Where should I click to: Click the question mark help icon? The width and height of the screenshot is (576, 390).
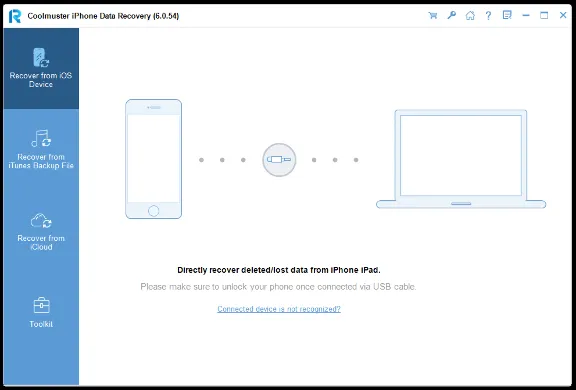coord(488,15)
